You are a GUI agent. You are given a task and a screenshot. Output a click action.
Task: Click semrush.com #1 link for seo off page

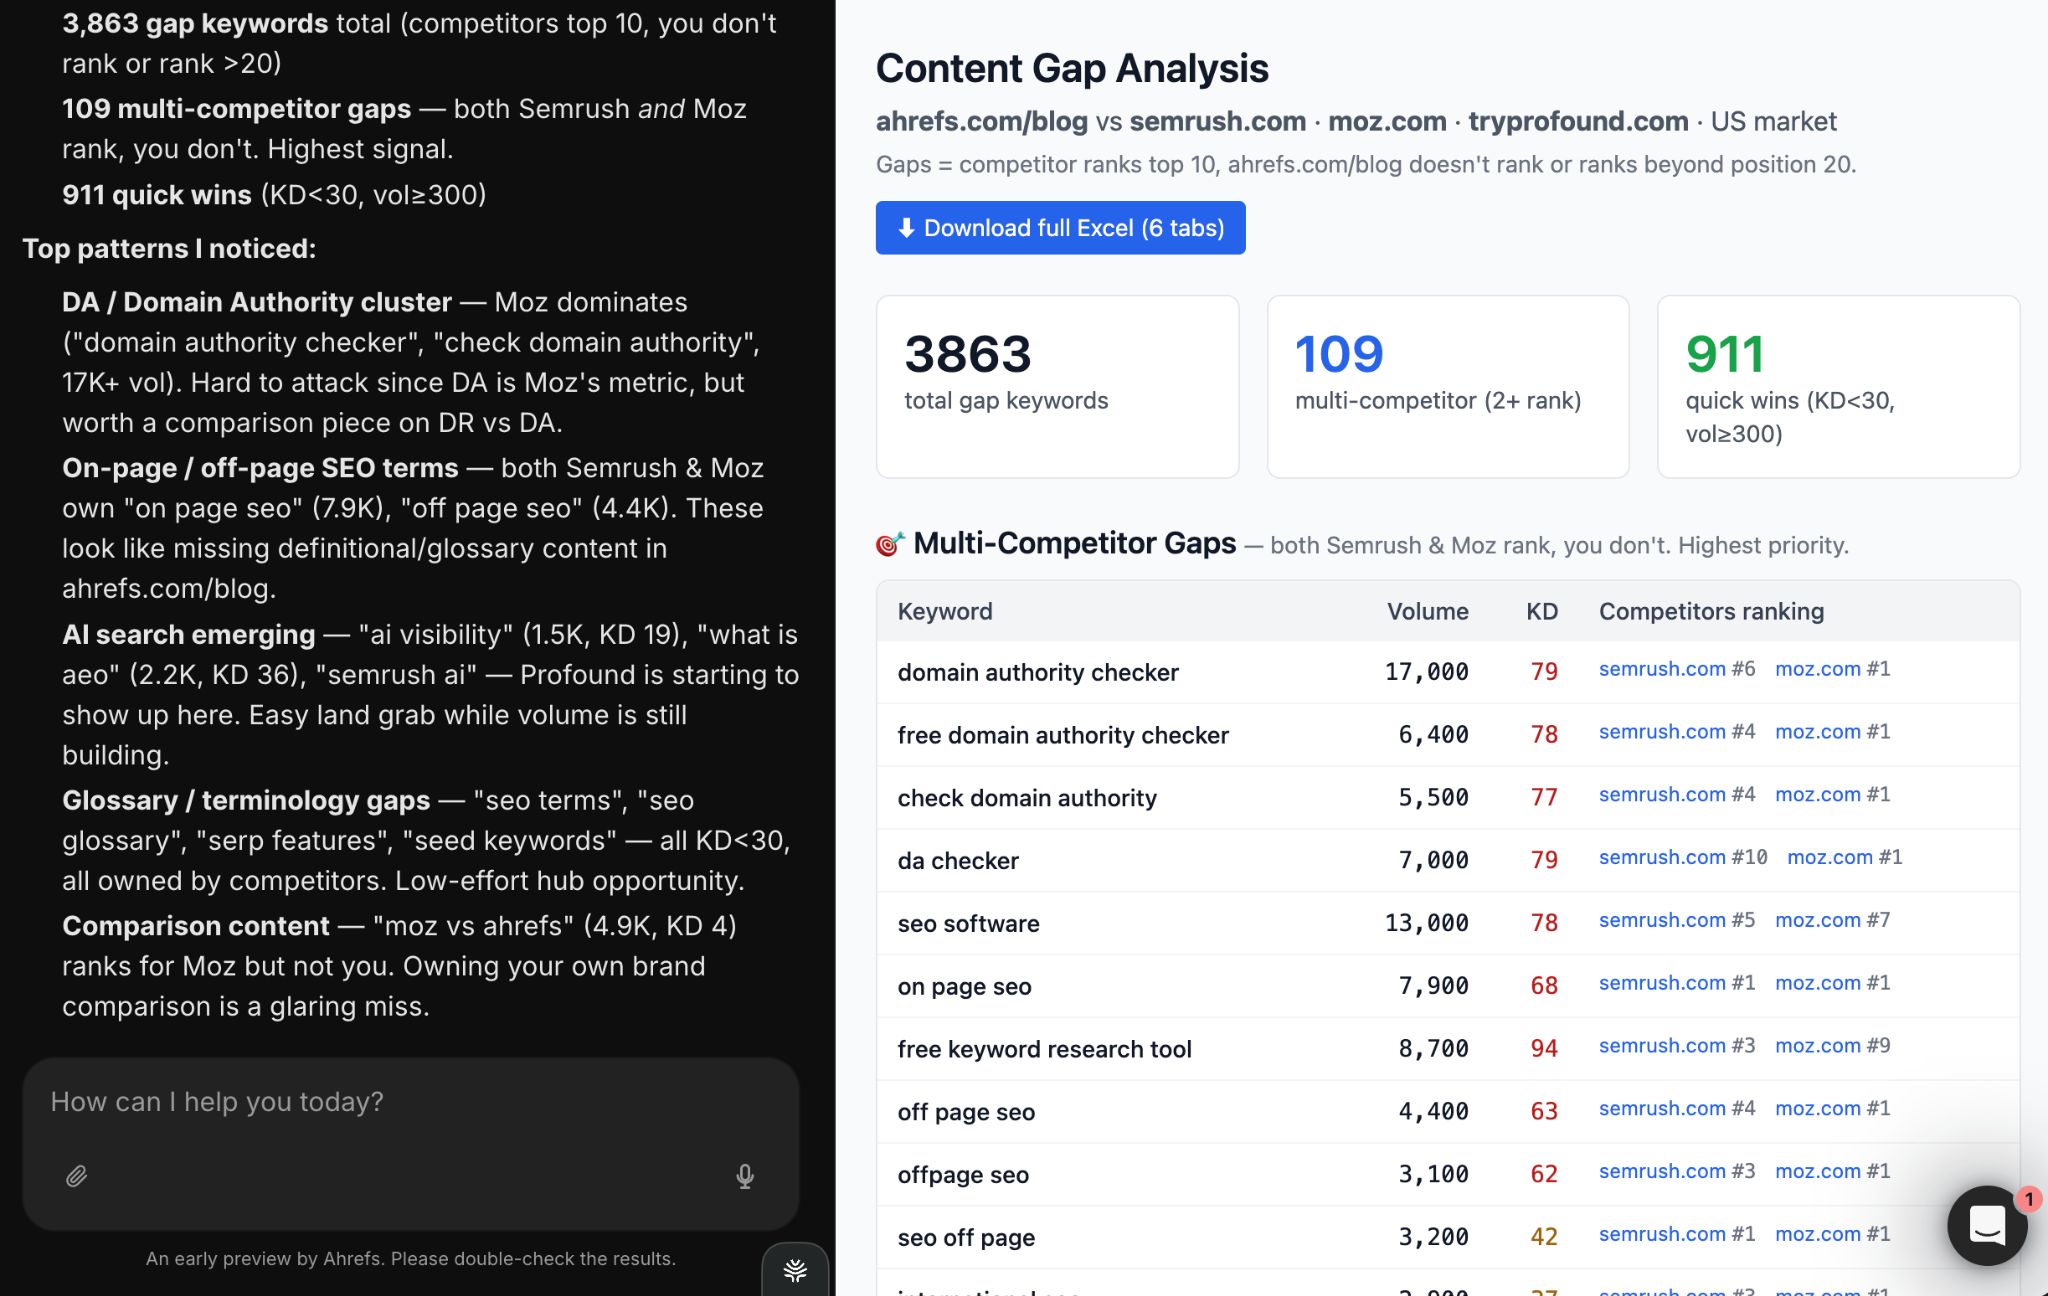pos(1663,1233)
